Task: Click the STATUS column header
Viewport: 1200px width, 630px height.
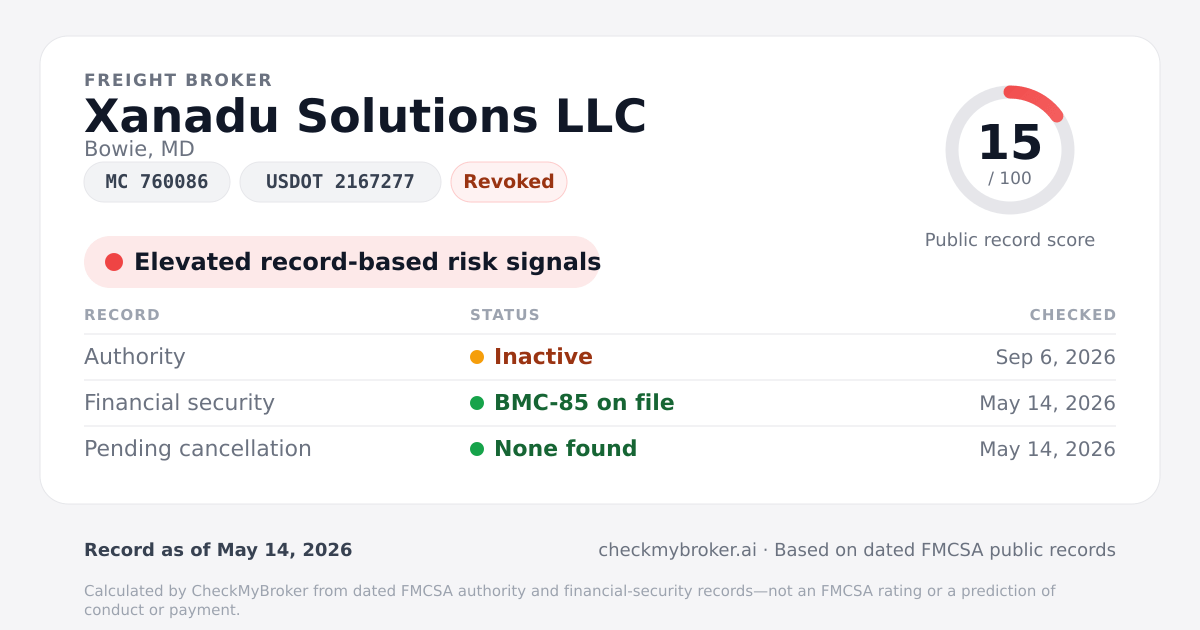Action: coord(505,315)
